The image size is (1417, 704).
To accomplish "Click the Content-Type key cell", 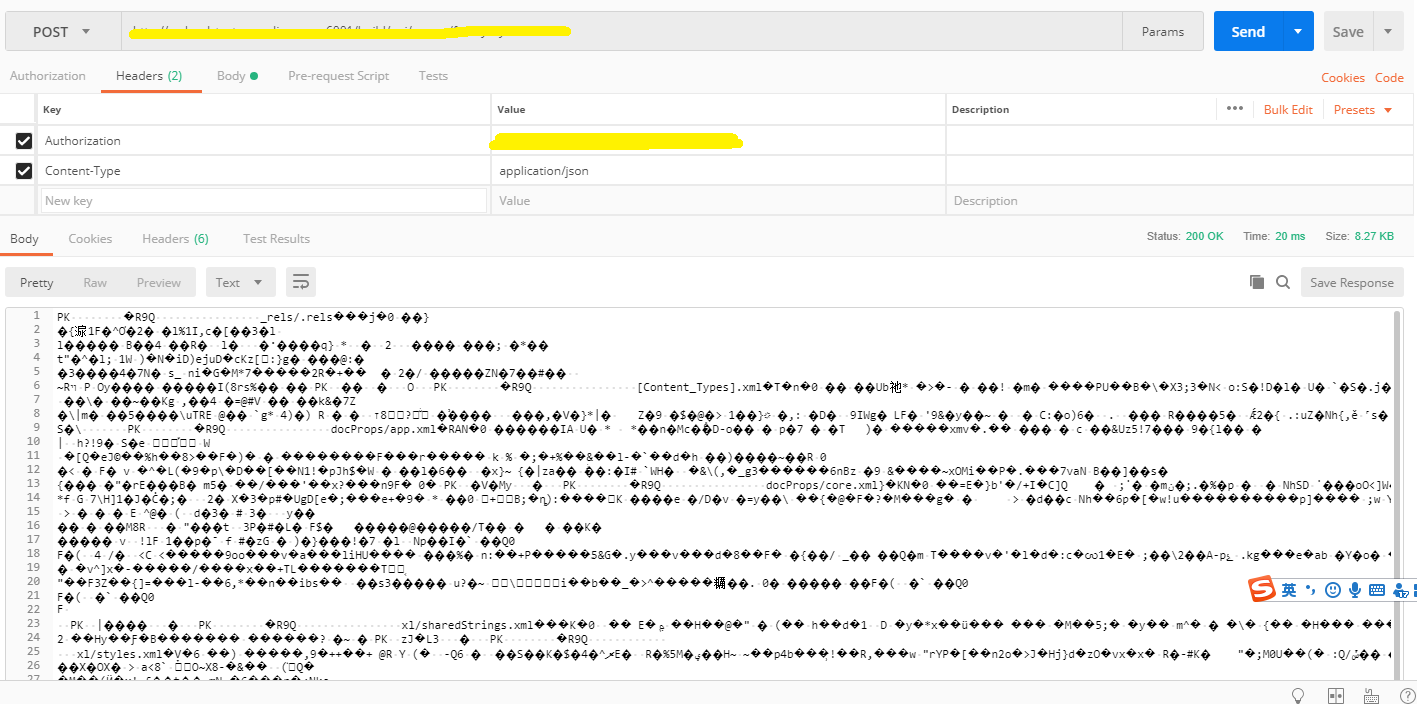I will [264, 171].
